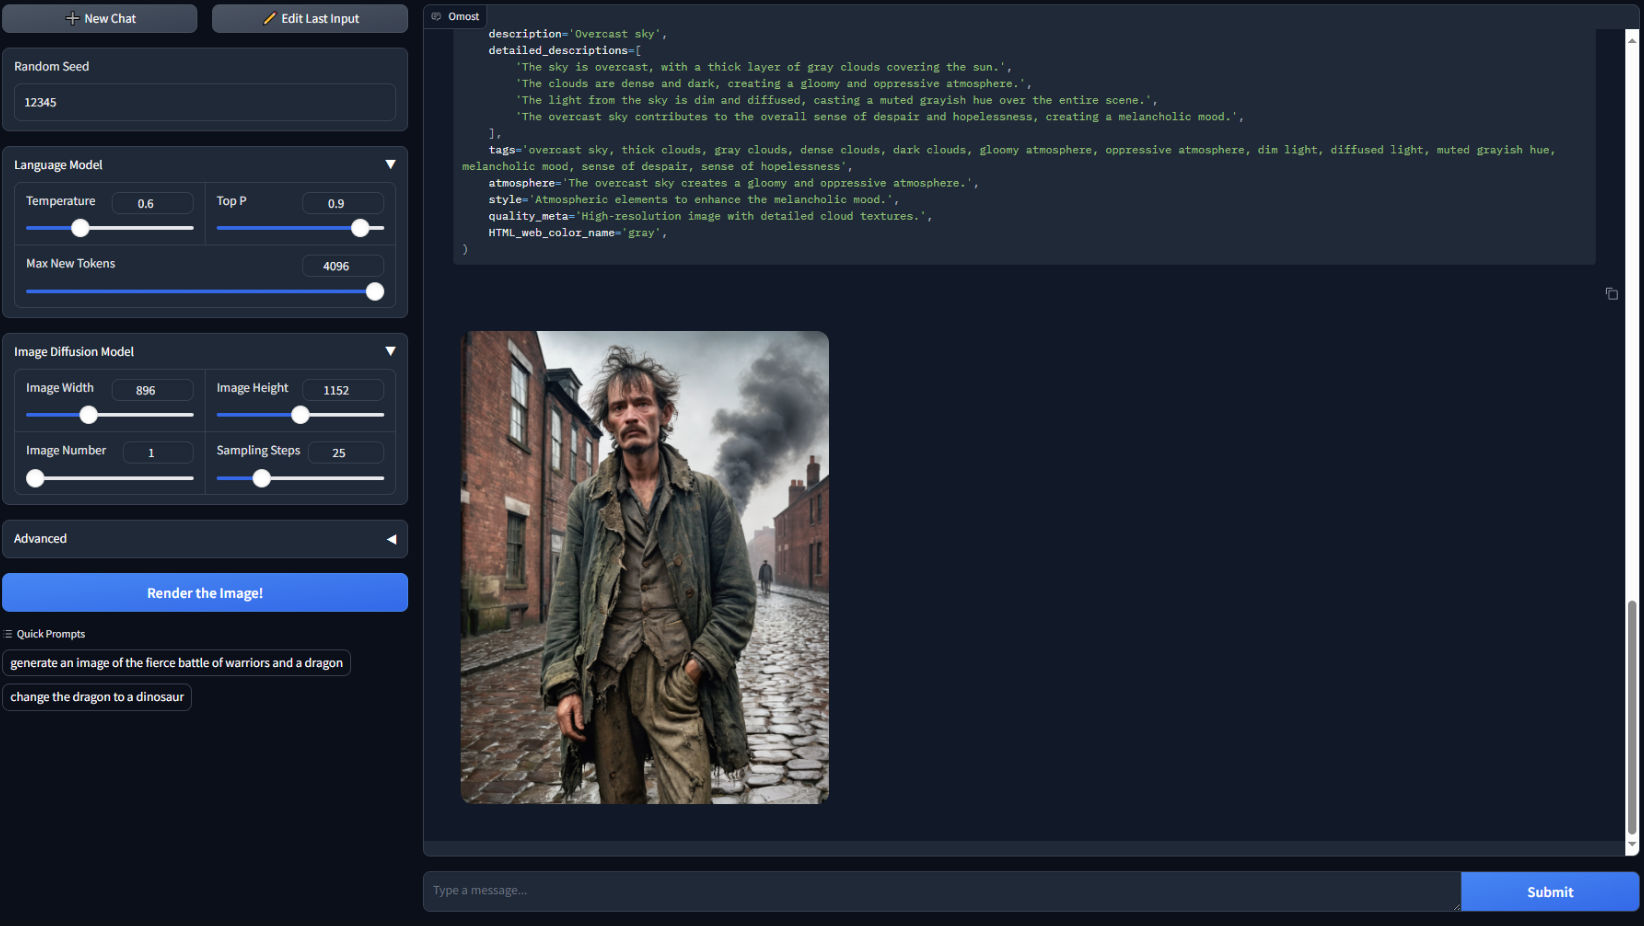
Task: Click inside the Random Seed field
Action: (x=204, y=102)
